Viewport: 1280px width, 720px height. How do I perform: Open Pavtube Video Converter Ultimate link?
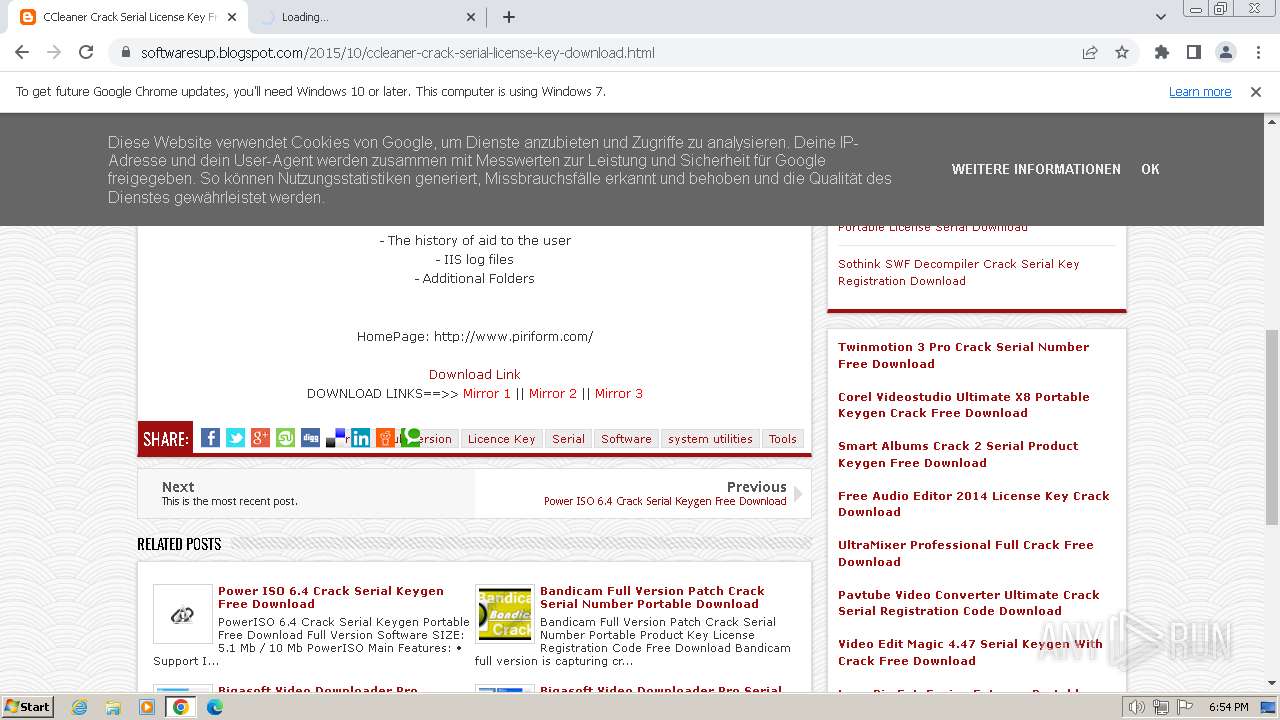[x=969, y=603]
